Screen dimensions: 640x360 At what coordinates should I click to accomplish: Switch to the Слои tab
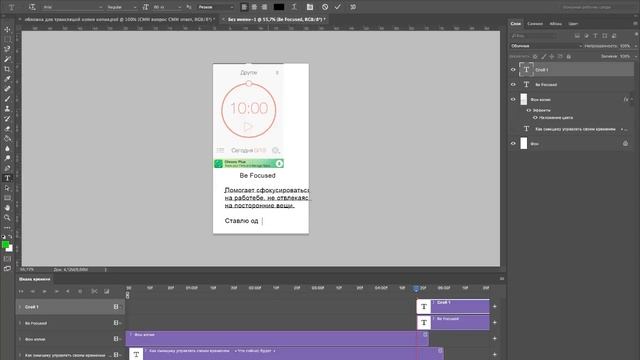tap(516, 24)
